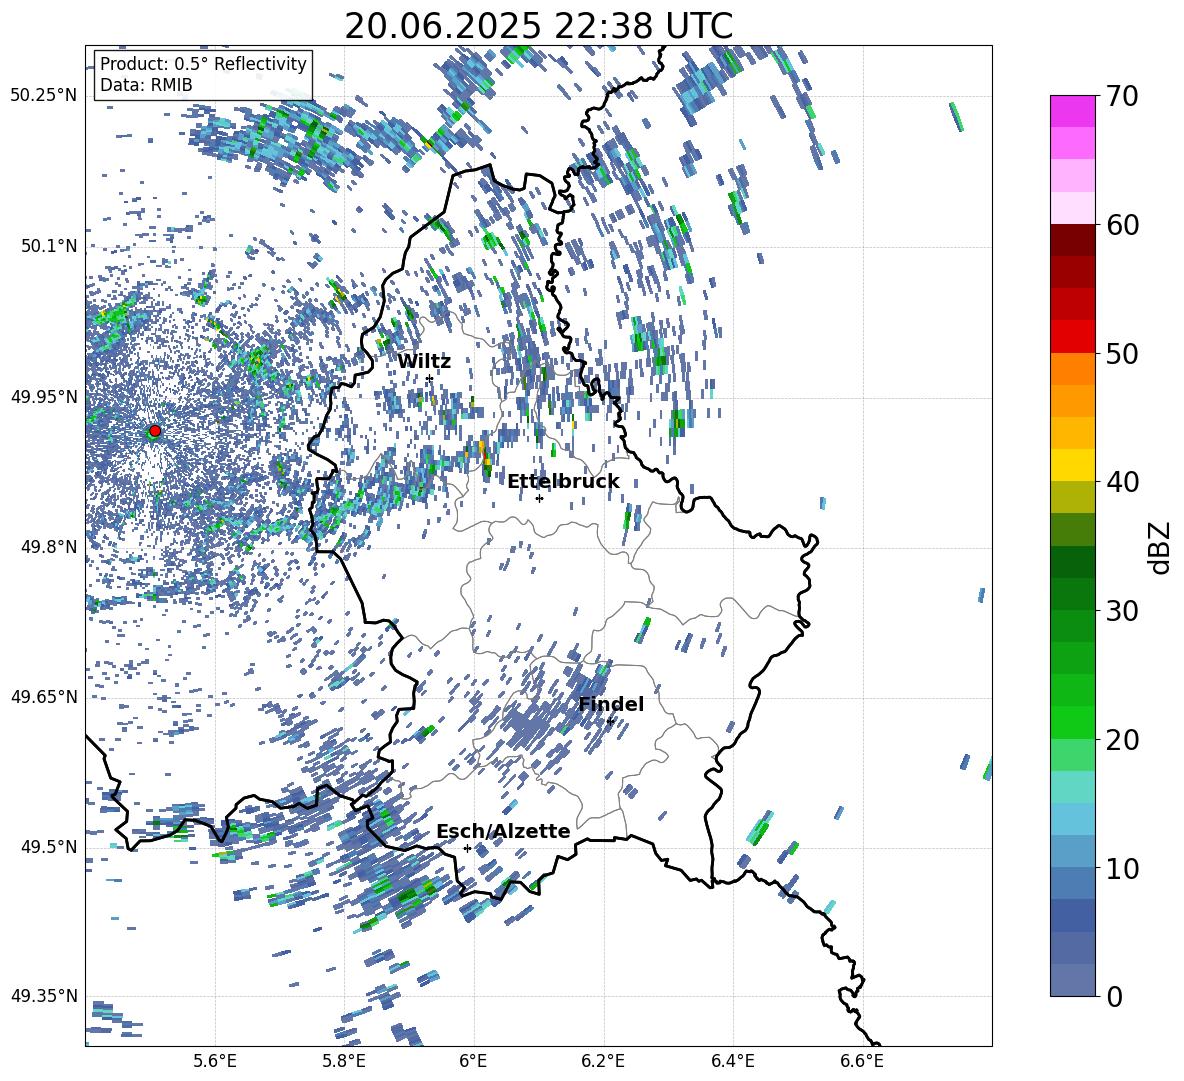Click the Data: RMIB text
Screen dimensions: 1184x1081
[146, 85]
